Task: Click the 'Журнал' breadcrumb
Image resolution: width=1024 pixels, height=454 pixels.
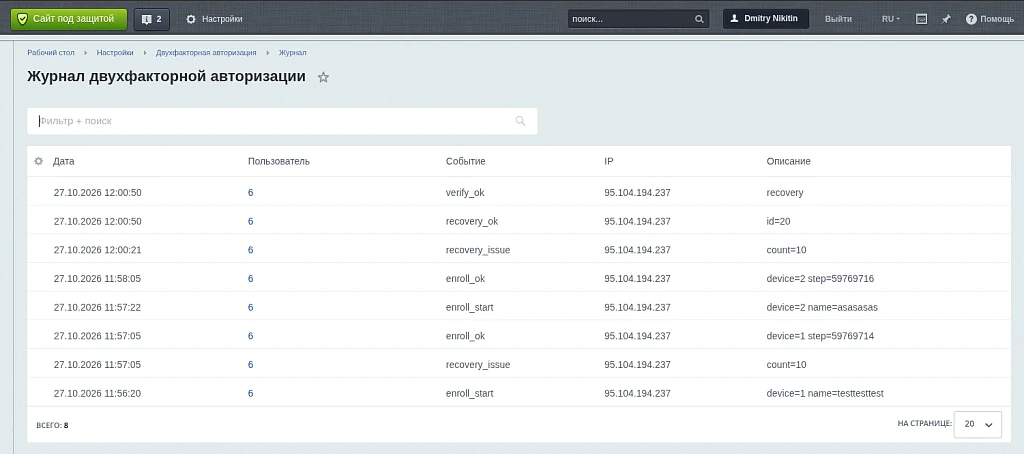Action: click(293, 52)
